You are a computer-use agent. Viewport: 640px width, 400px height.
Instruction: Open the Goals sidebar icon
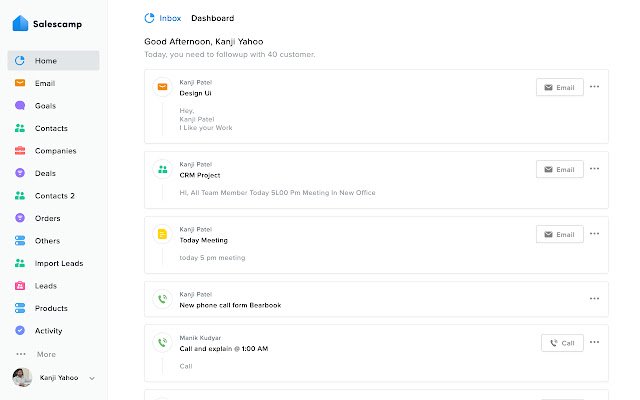click(20, 105)
